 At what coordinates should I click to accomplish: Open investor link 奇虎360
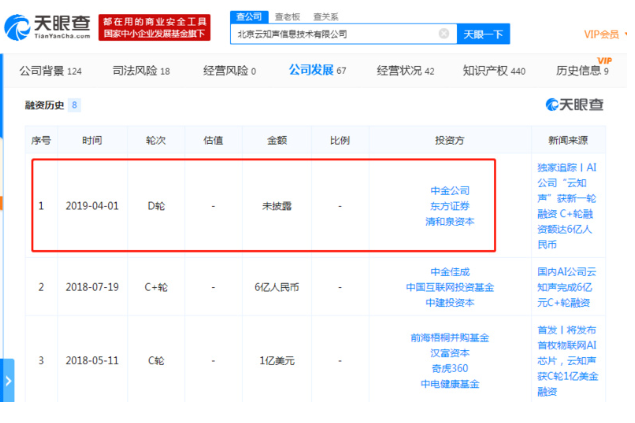449,368
